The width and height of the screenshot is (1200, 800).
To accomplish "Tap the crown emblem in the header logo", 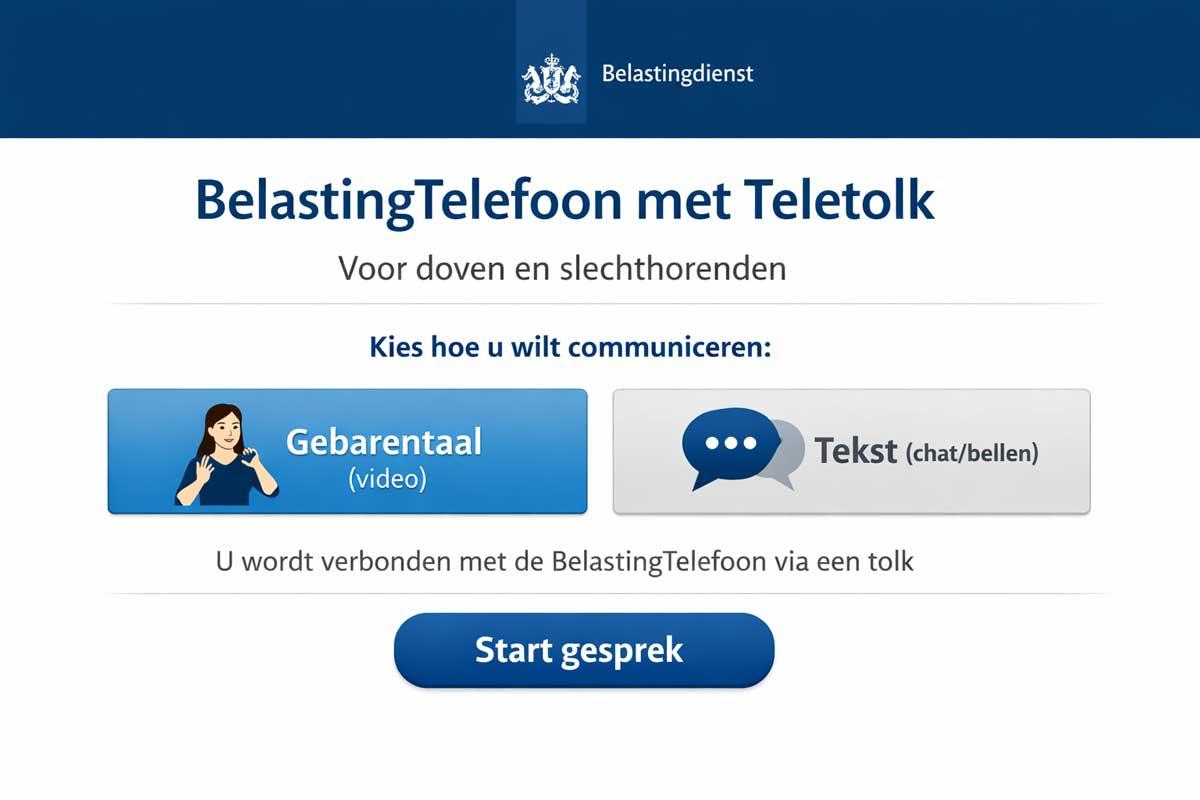I will coord(552,62).
